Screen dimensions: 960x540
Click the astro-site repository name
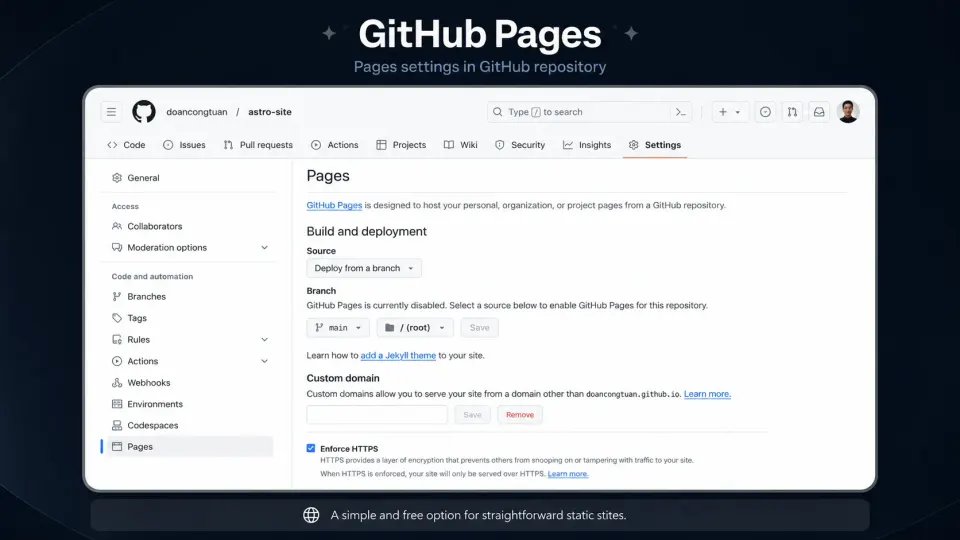pyautogui.click(x=270, y=112)
